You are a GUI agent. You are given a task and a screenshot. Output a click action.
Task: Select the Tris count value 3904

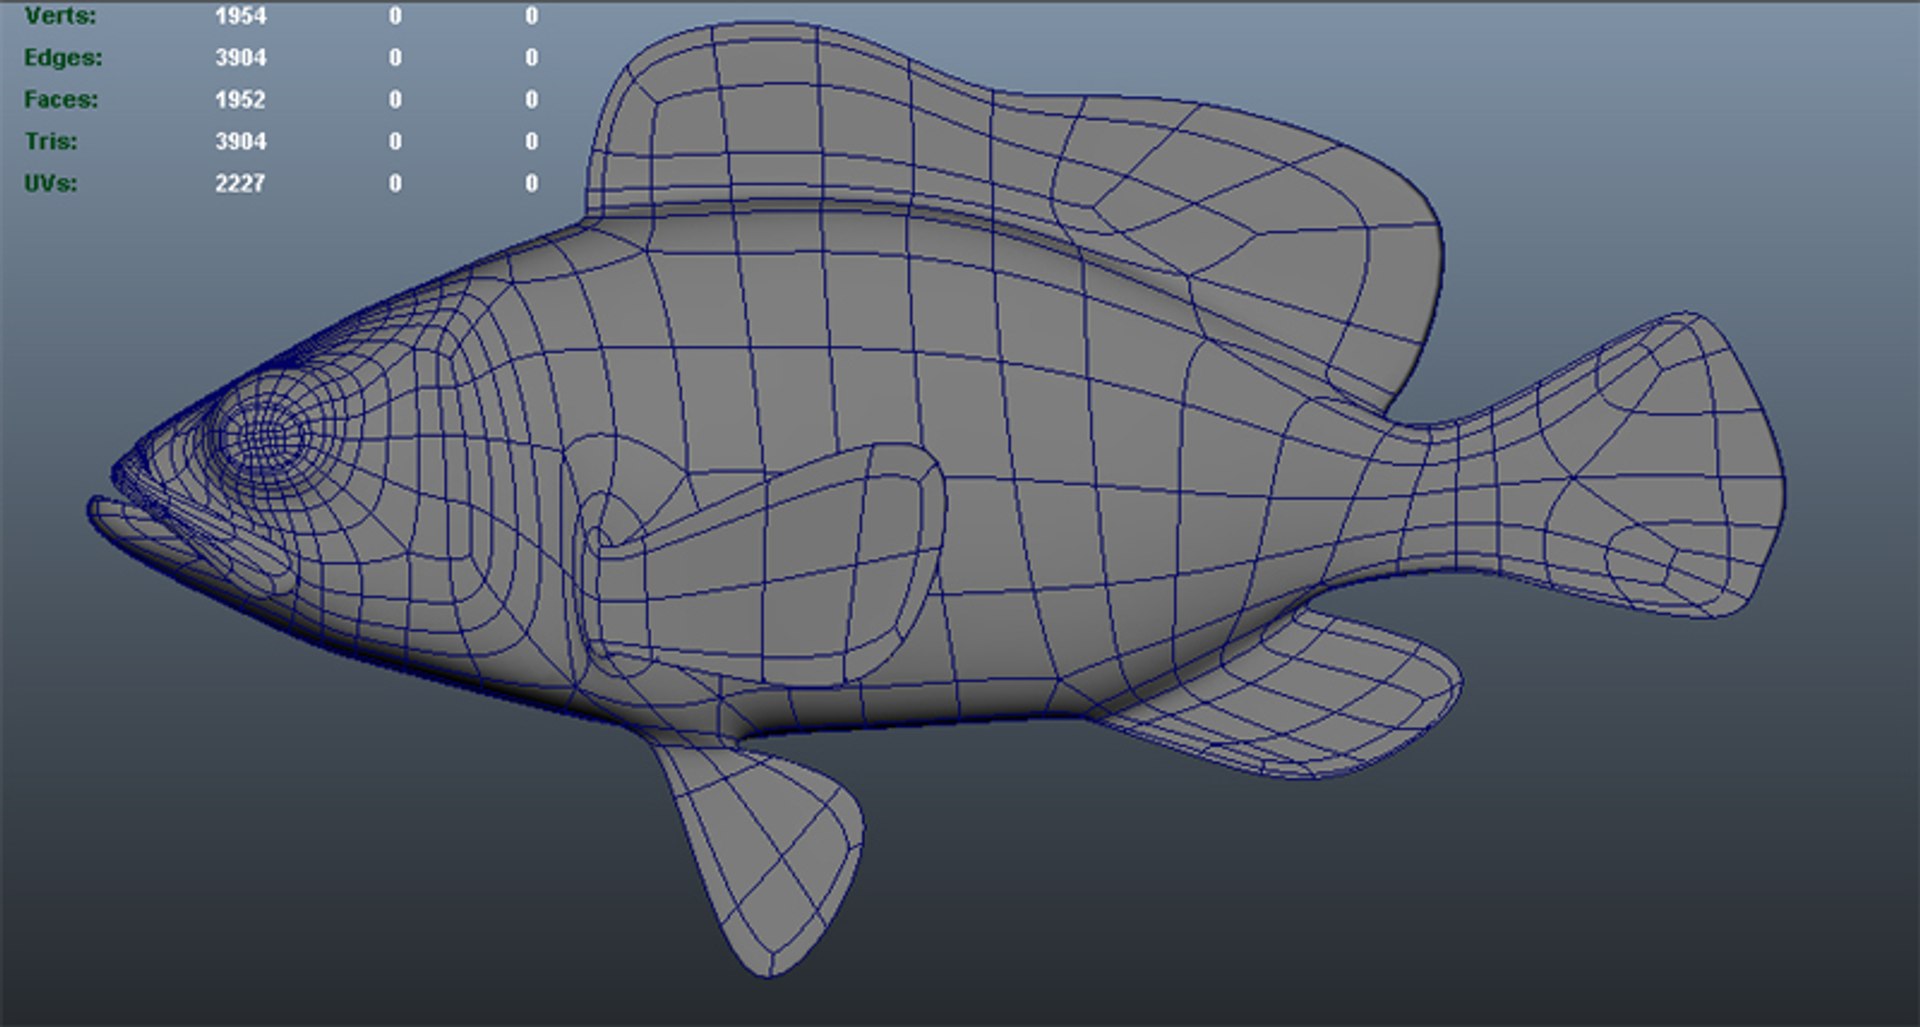[241, 142]
